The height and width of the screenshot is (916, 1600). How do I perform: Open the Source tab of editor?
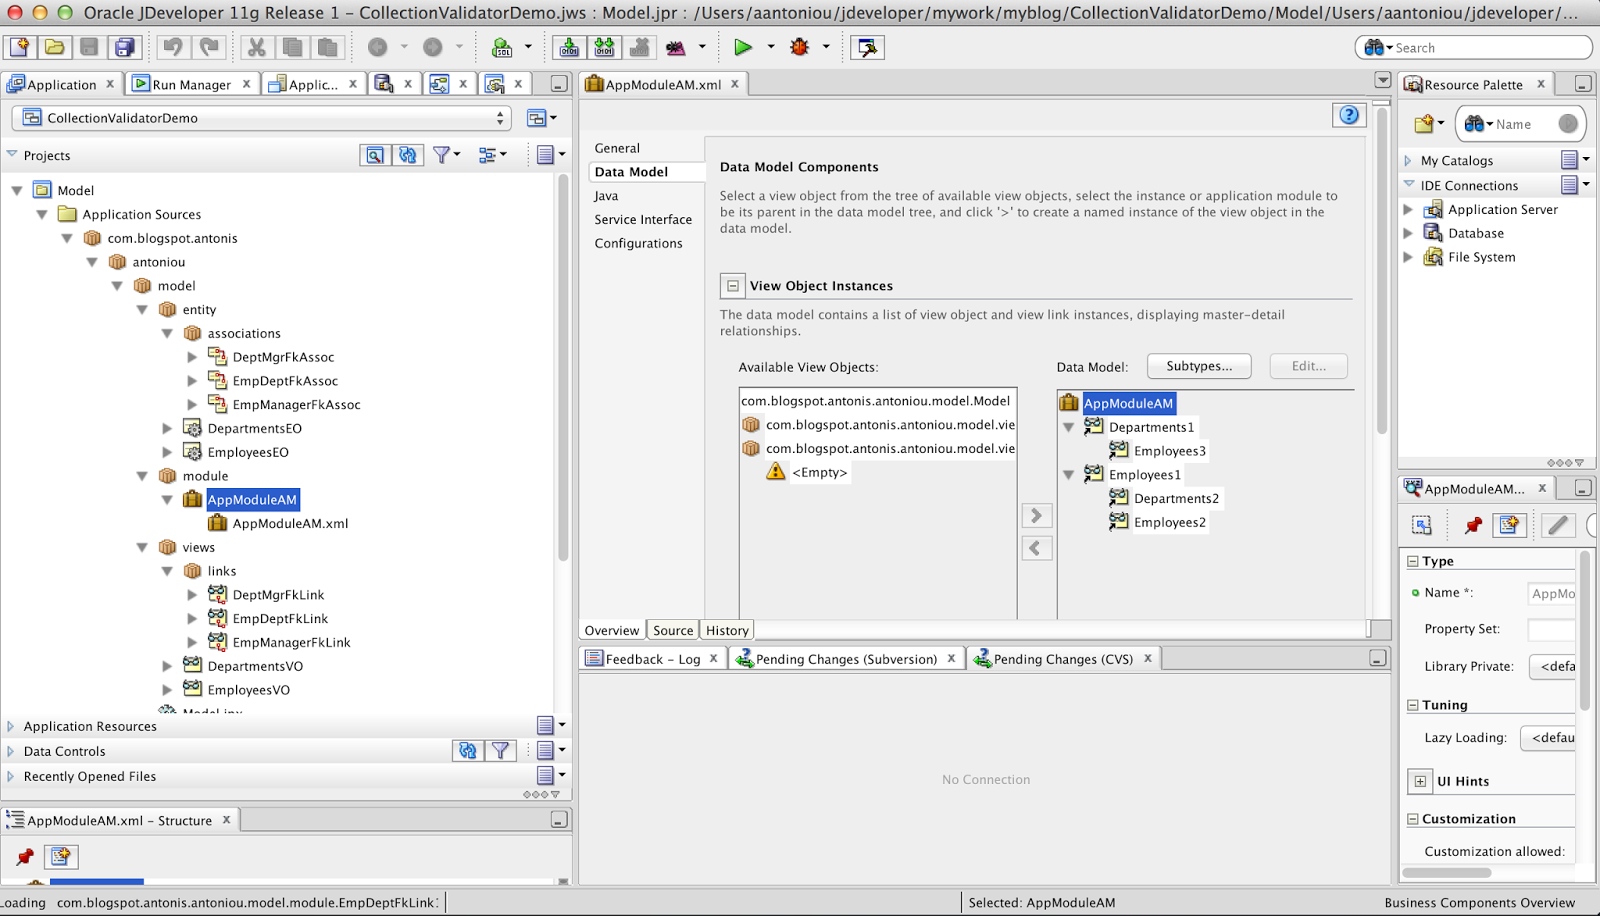pos(673,631)
